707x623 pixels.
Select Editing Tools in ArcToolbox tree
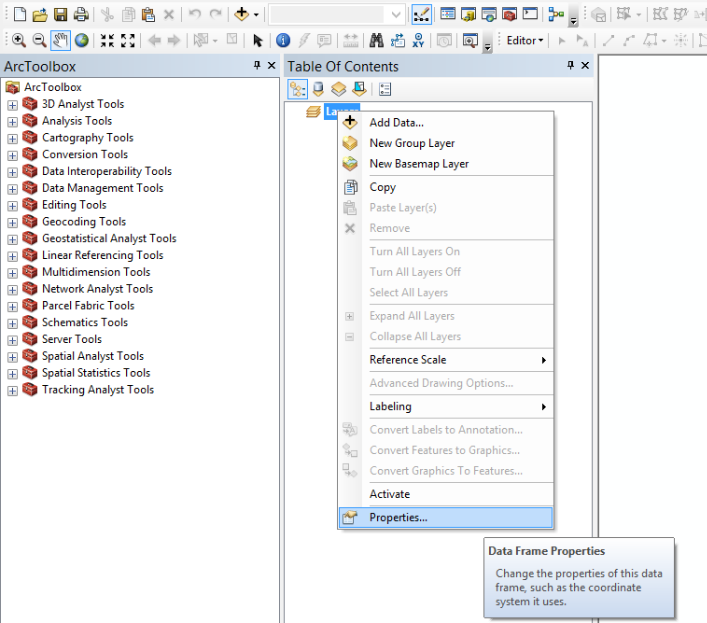coord(74,205)
